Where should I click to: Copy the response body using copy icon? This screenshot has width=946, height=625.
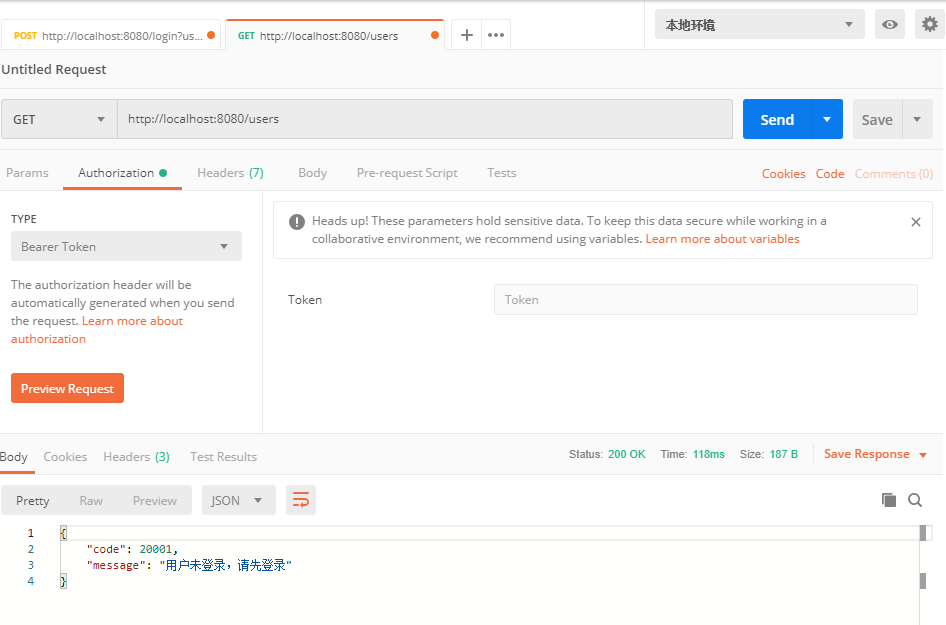pyautogui.click(x=889, y=499)
